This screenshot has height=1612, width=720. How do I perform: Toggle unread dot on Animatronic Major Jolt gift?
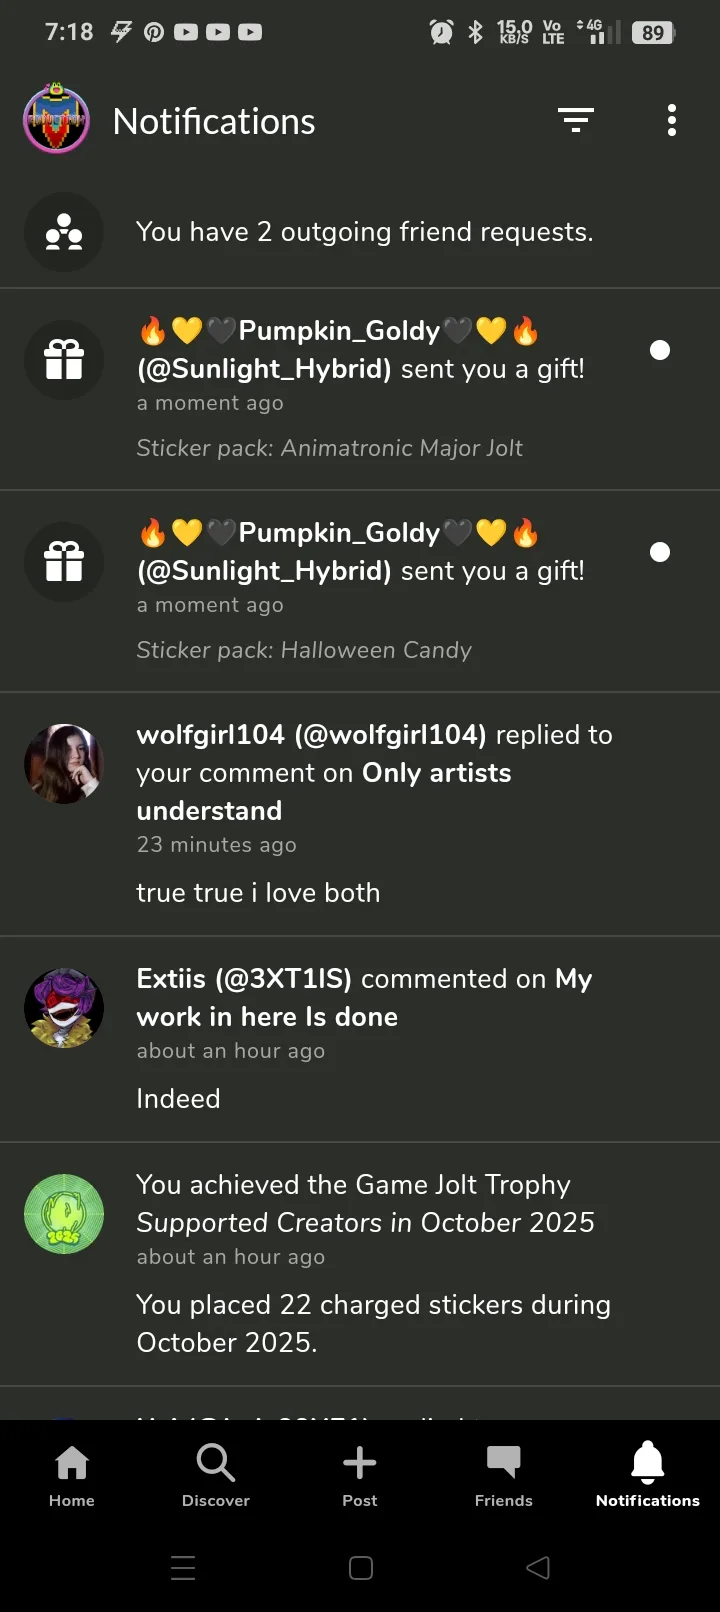tap(660, 350)
